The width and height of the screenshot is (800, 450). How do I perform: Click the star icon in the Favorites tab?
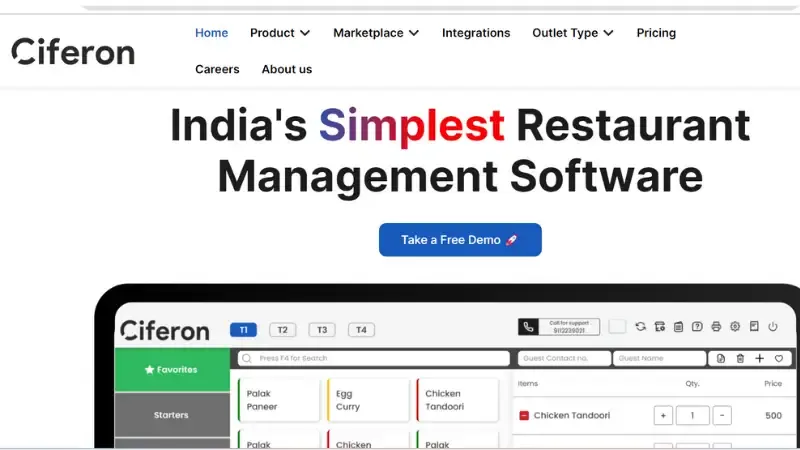tap(149, 369)
